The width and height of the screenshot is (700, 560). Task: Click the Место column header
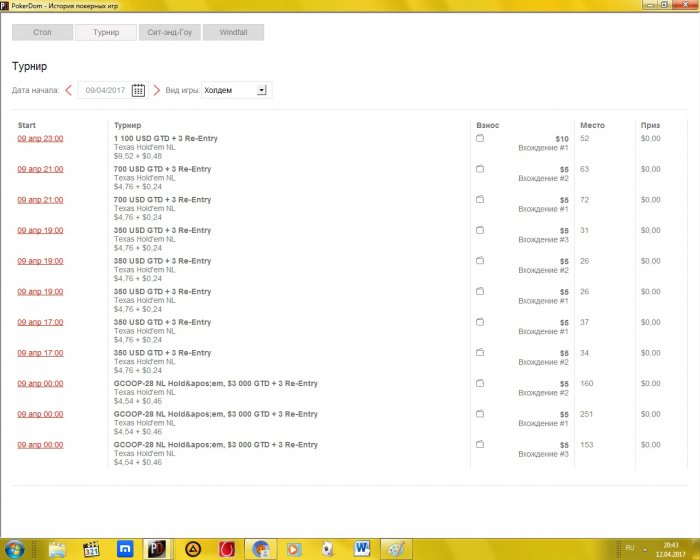[x=592, y=125]
